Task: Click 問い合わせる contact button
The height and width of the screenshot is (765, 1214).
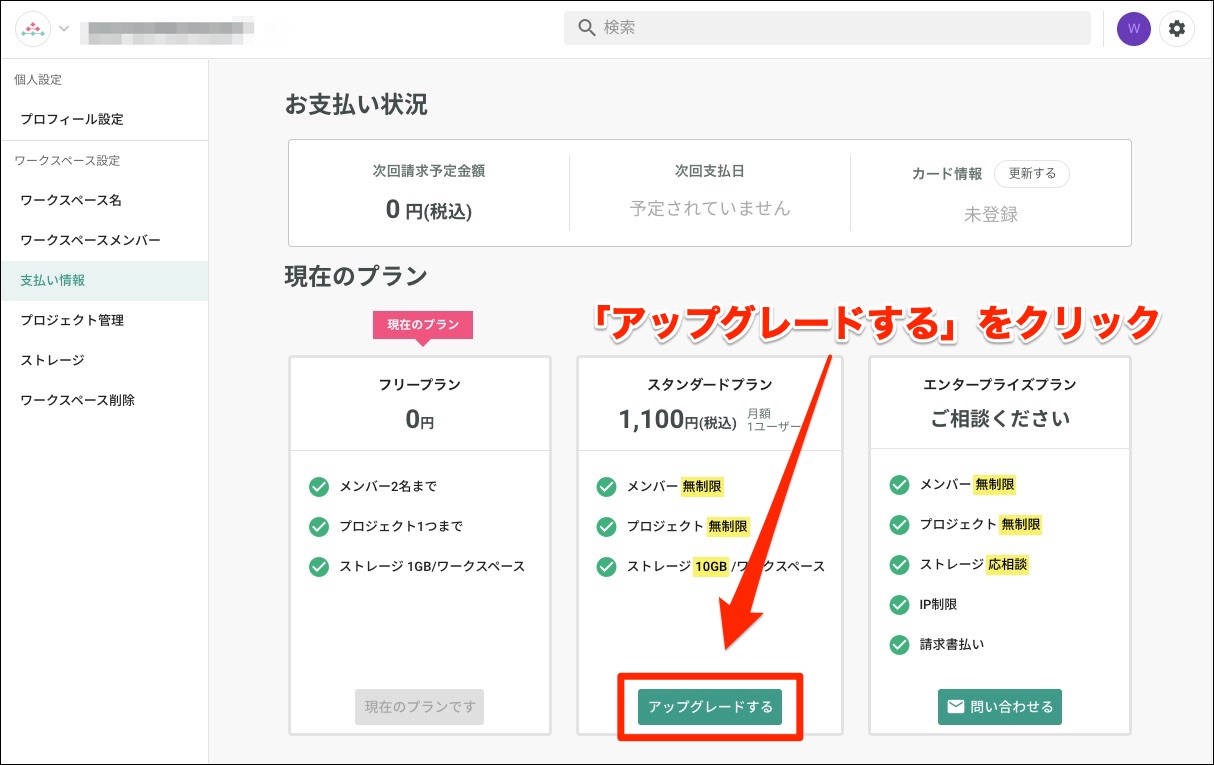Action: coord(999,707)
